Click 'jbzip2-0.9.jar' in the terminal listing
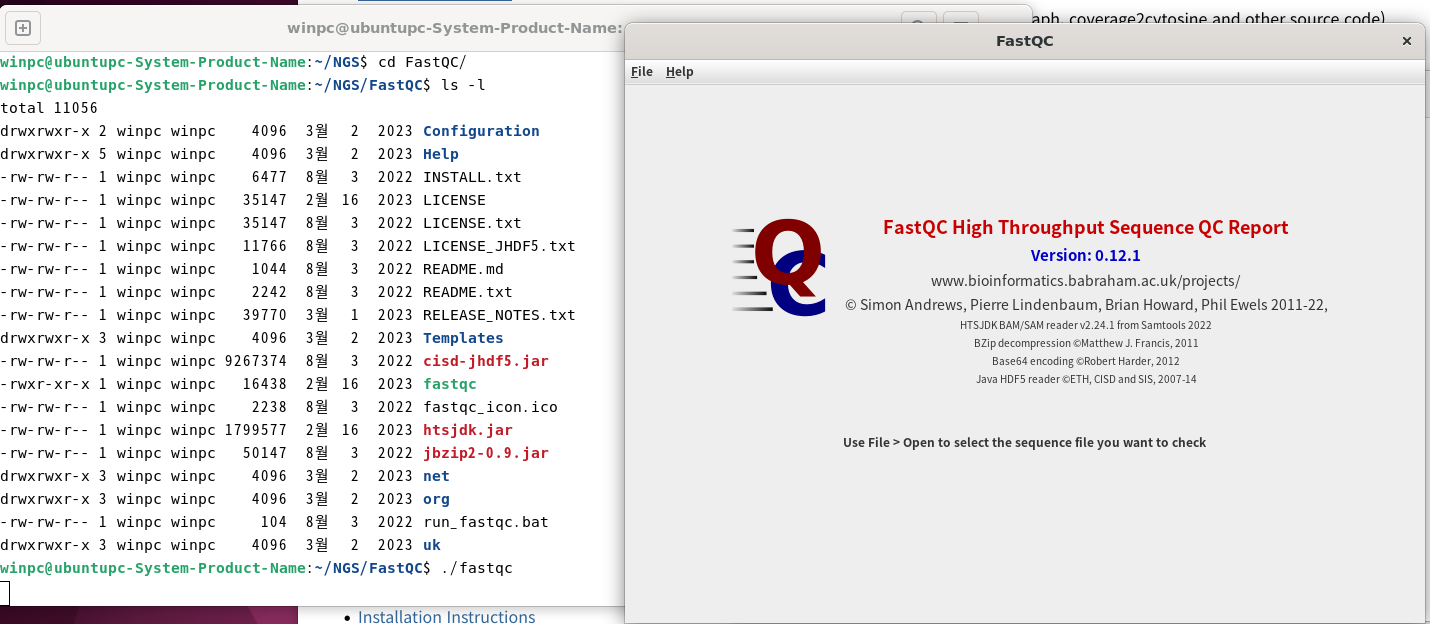 tap(486, 453)
